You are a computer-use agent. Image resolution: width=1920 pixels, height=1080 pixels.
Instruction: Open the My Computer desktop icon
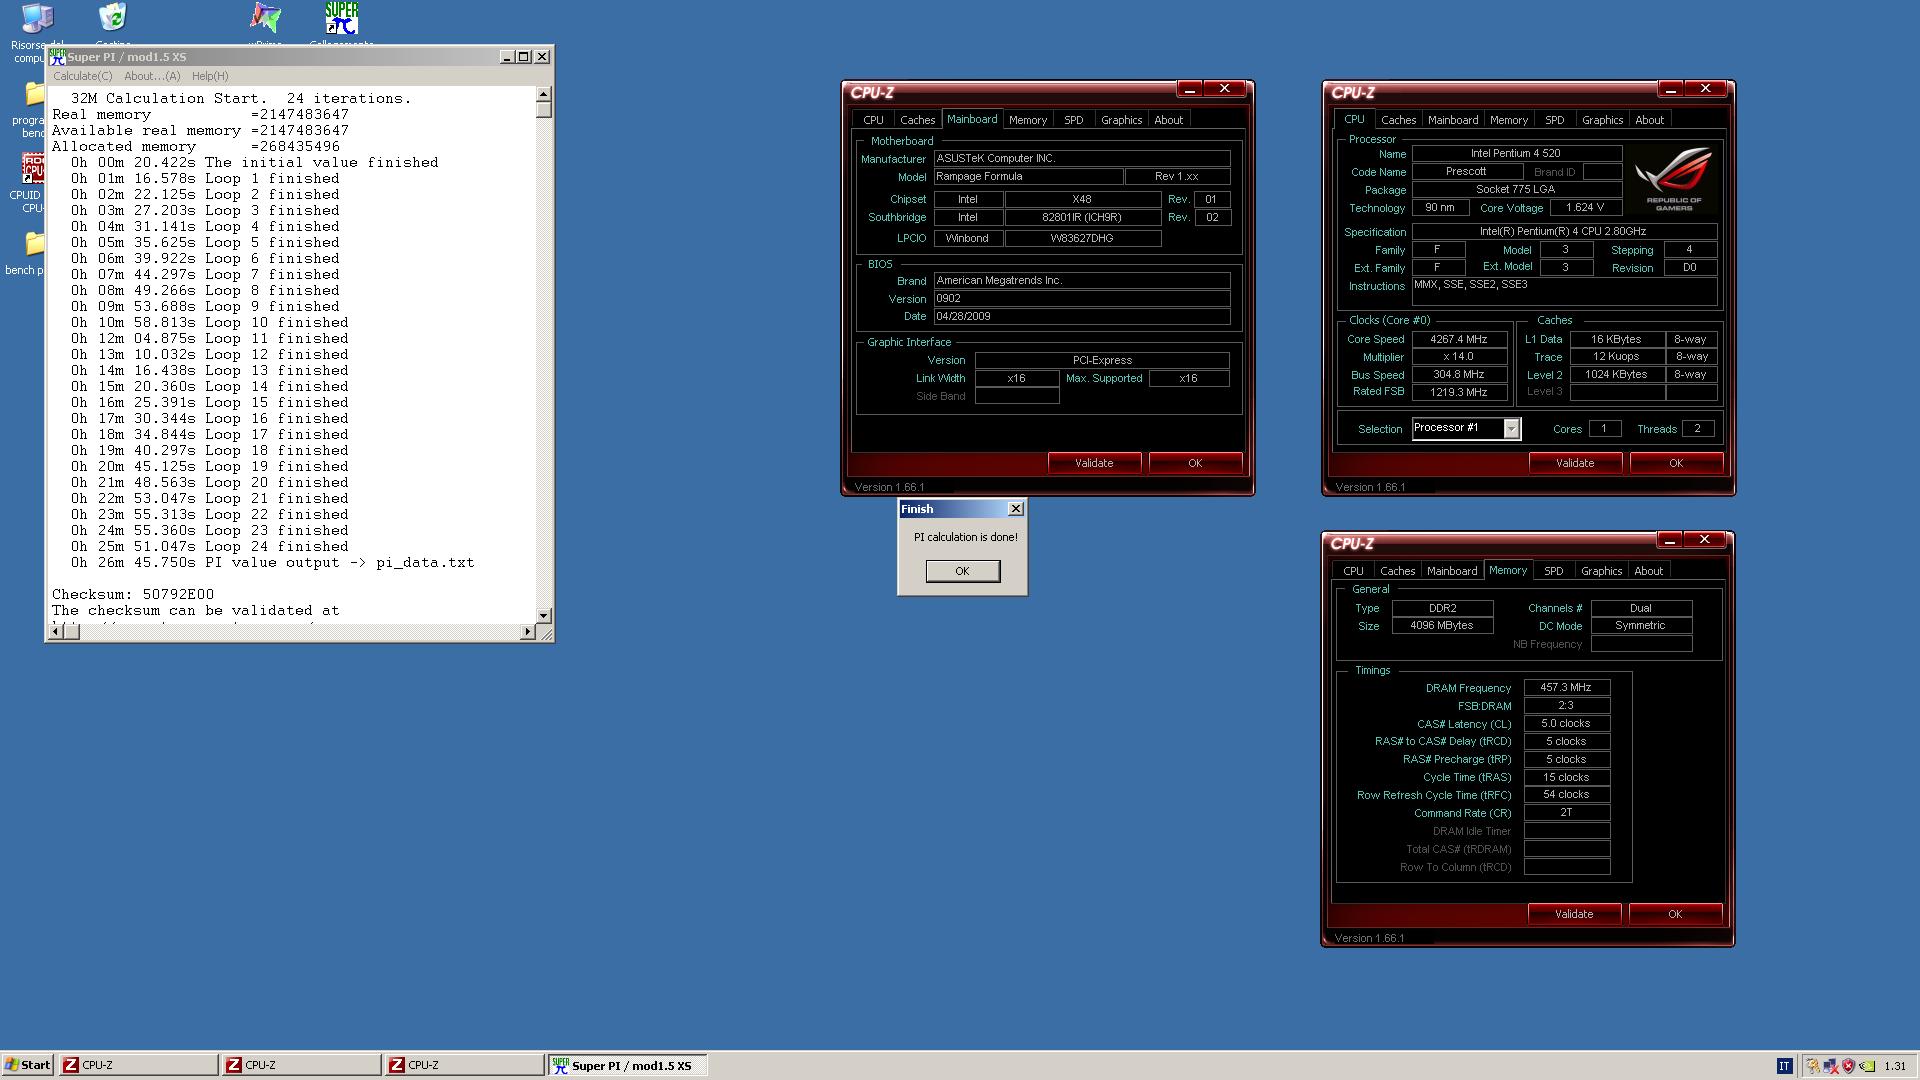37,18
